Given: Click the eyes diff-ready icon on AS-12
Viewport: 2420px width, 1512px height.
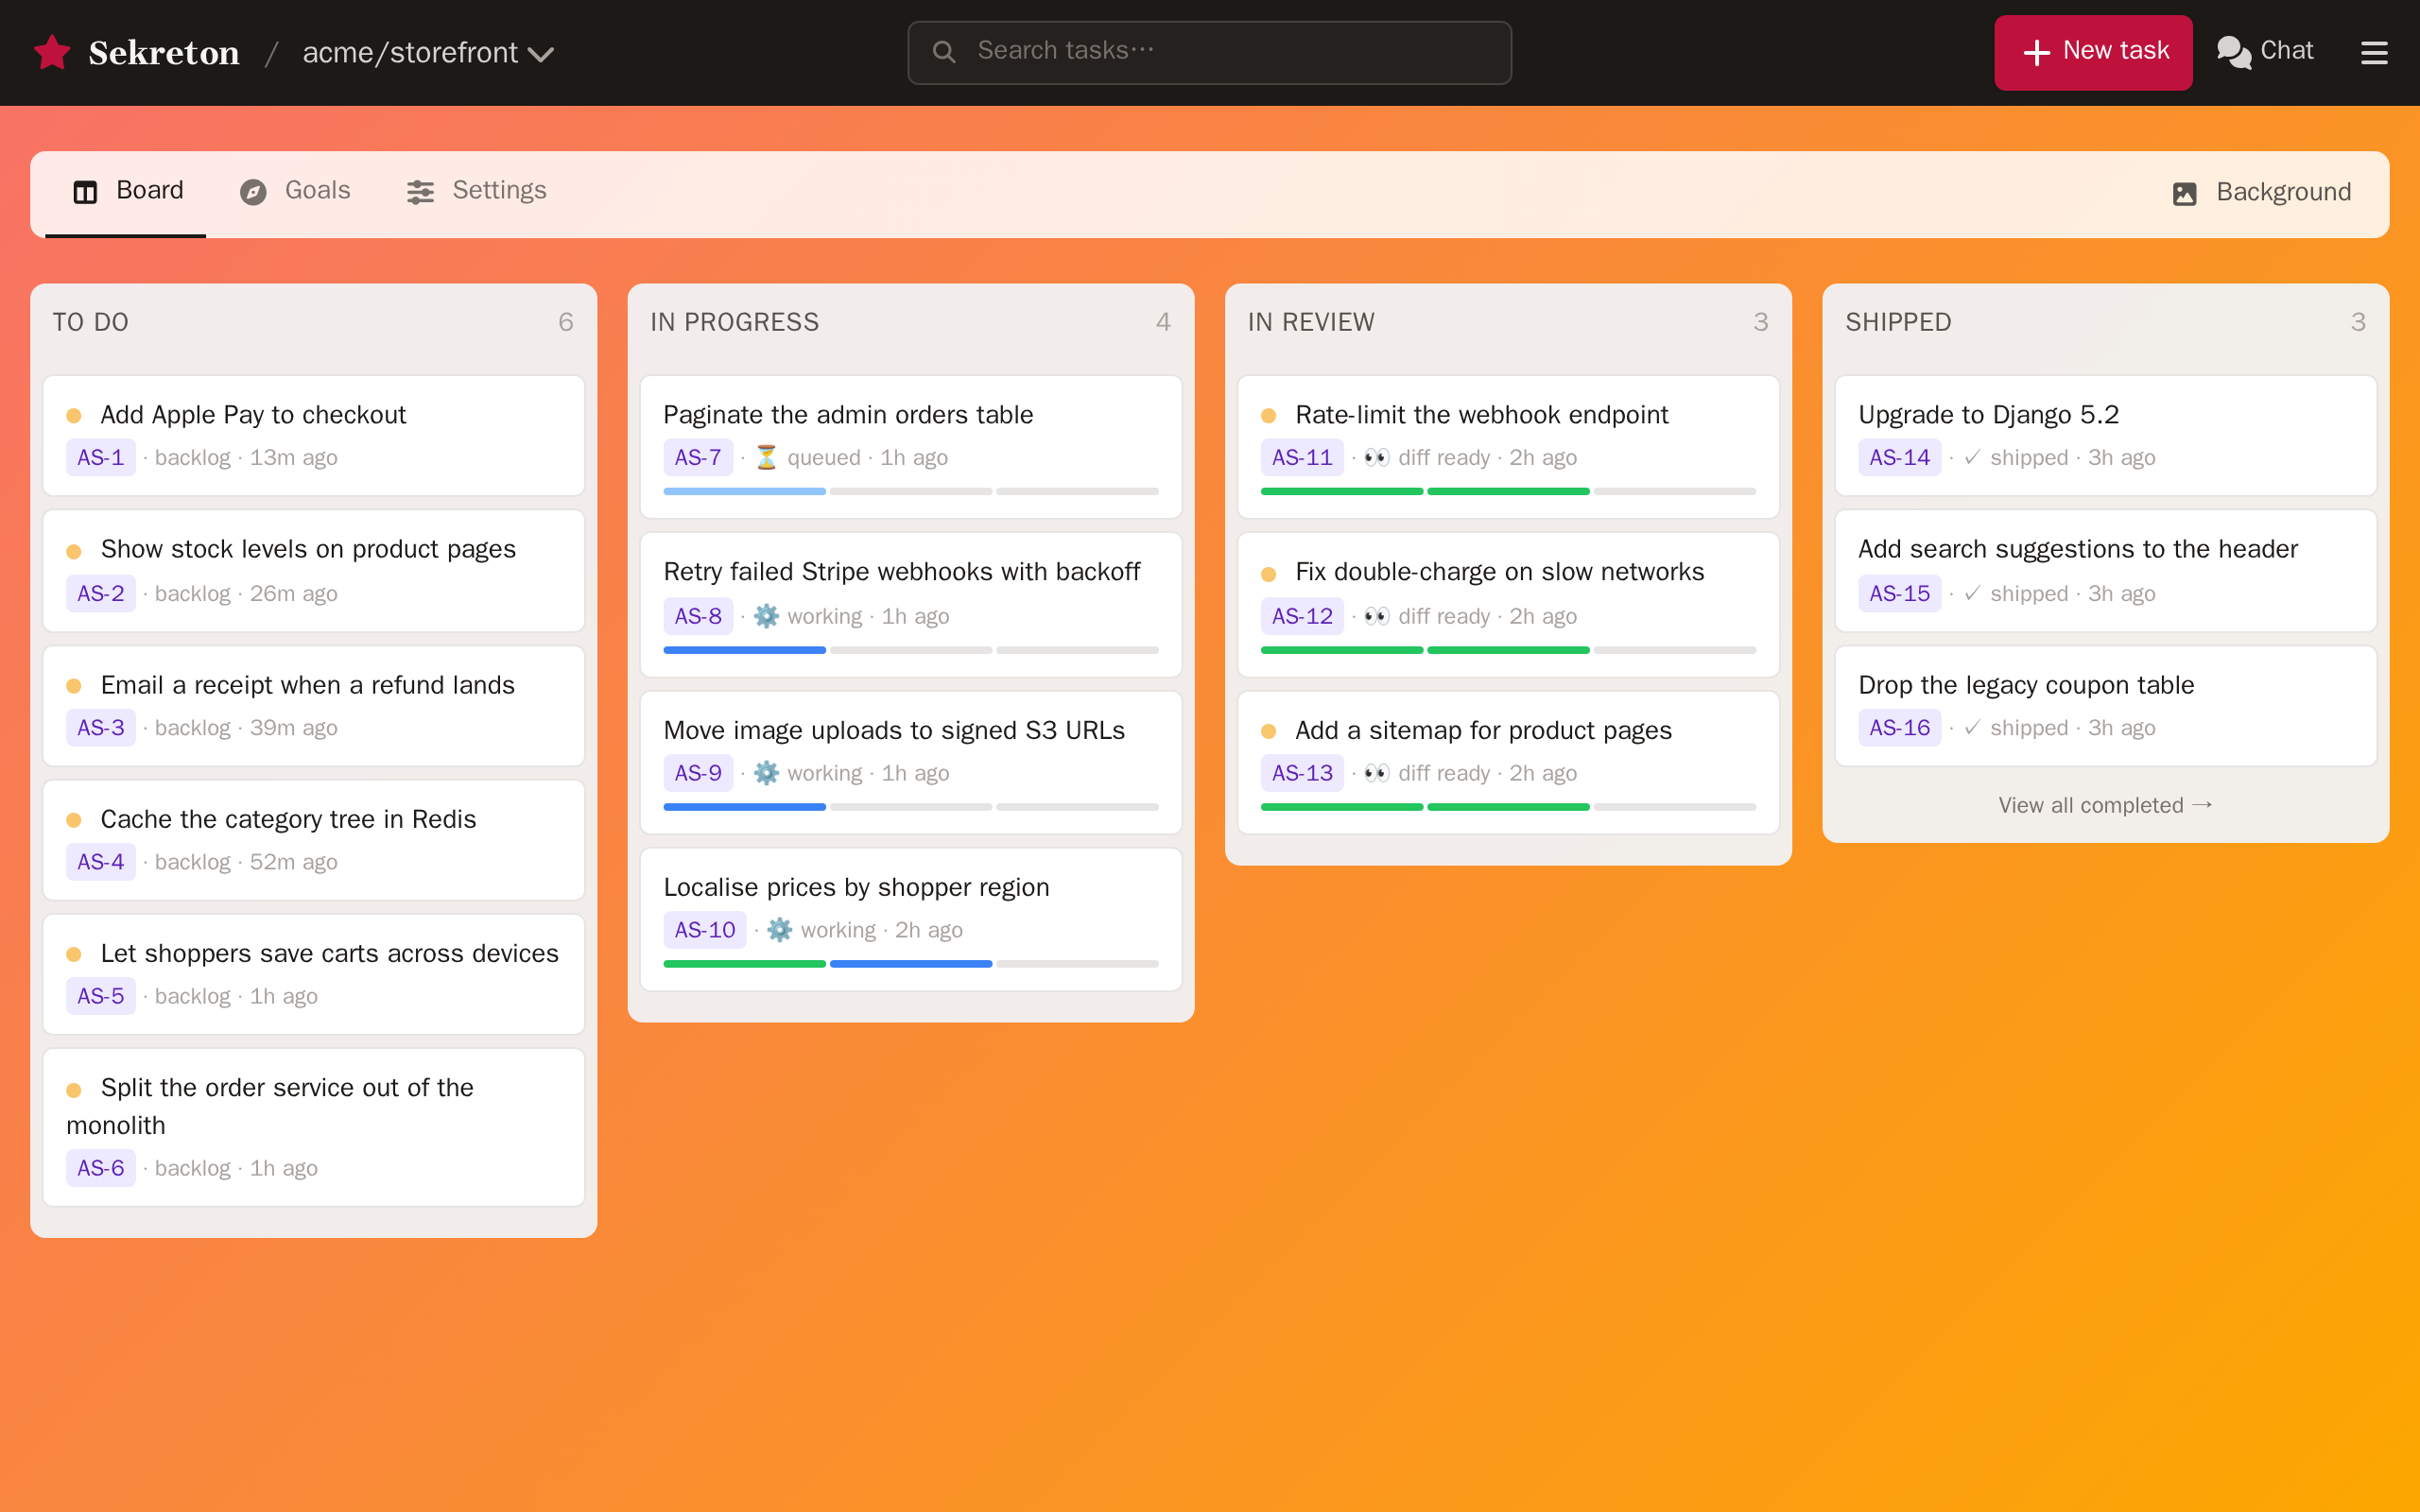Looking at the screenshot, I should pyautogui.click(x=1376, y=616).
